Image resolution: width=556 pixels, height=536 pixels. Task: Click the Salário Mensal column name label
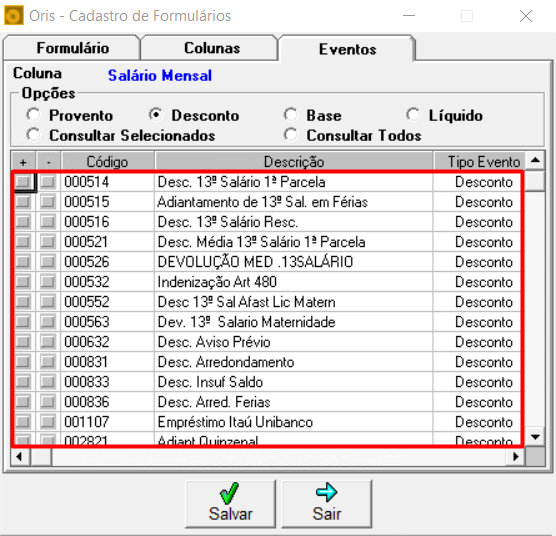pos(160,75)
